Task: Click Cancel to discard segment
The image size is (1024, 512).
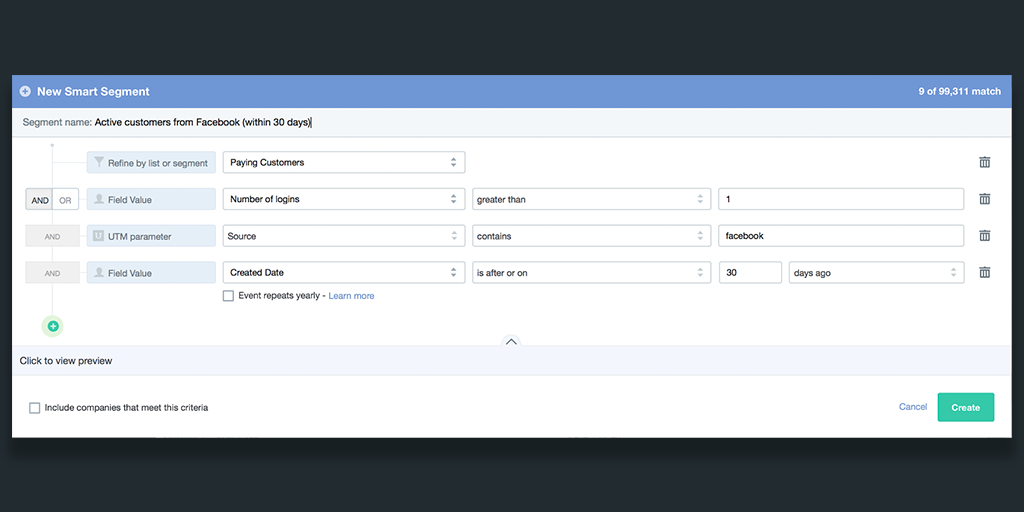Action: tap(913, 406)
